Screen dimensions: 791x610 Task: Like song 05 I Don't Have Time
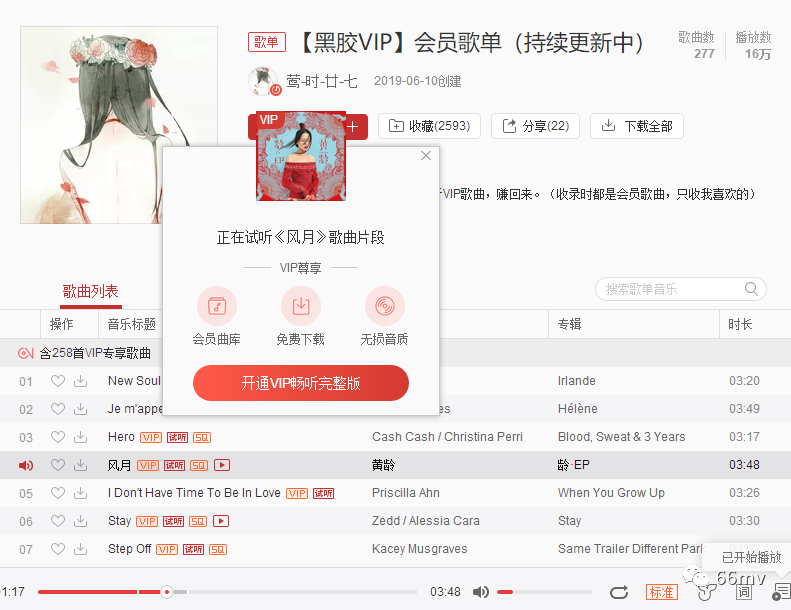click(x=58, y=493)
